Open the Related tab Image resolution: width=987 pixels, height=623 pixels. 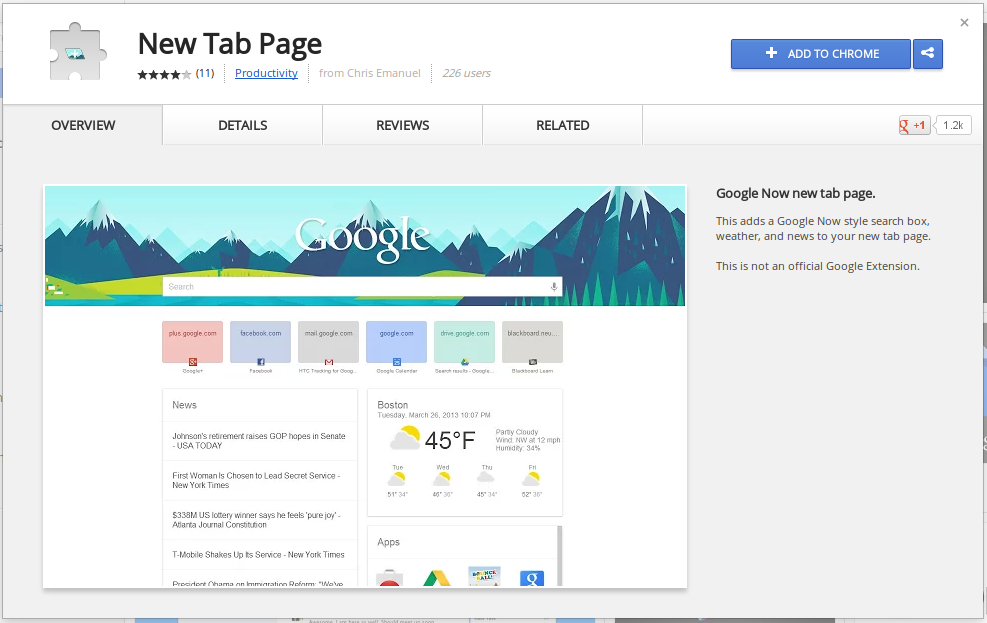[563, 125]
